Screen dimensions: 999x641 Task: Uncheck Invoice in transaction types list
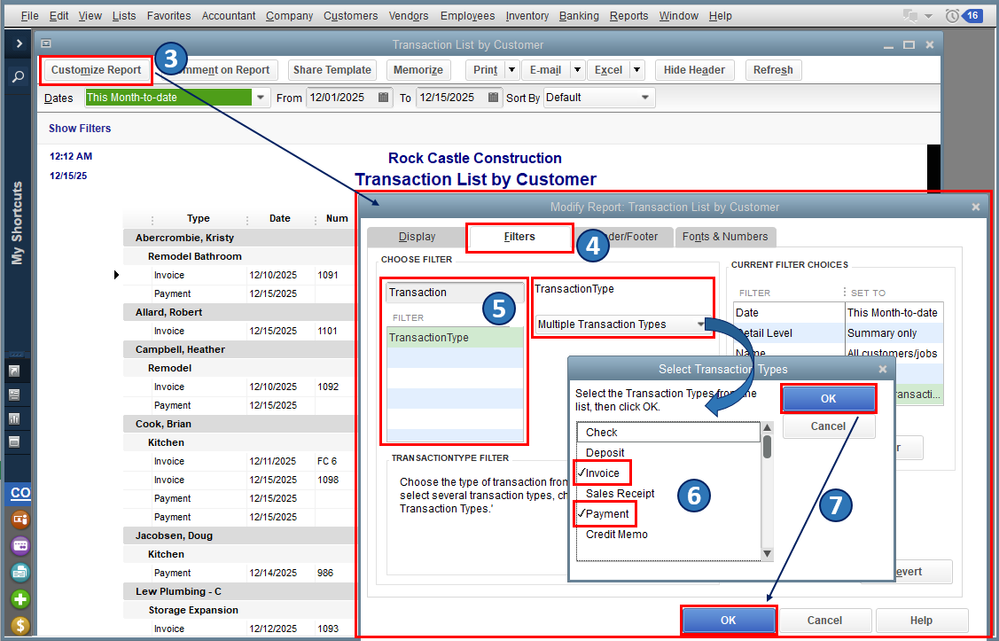coord(602,473)
